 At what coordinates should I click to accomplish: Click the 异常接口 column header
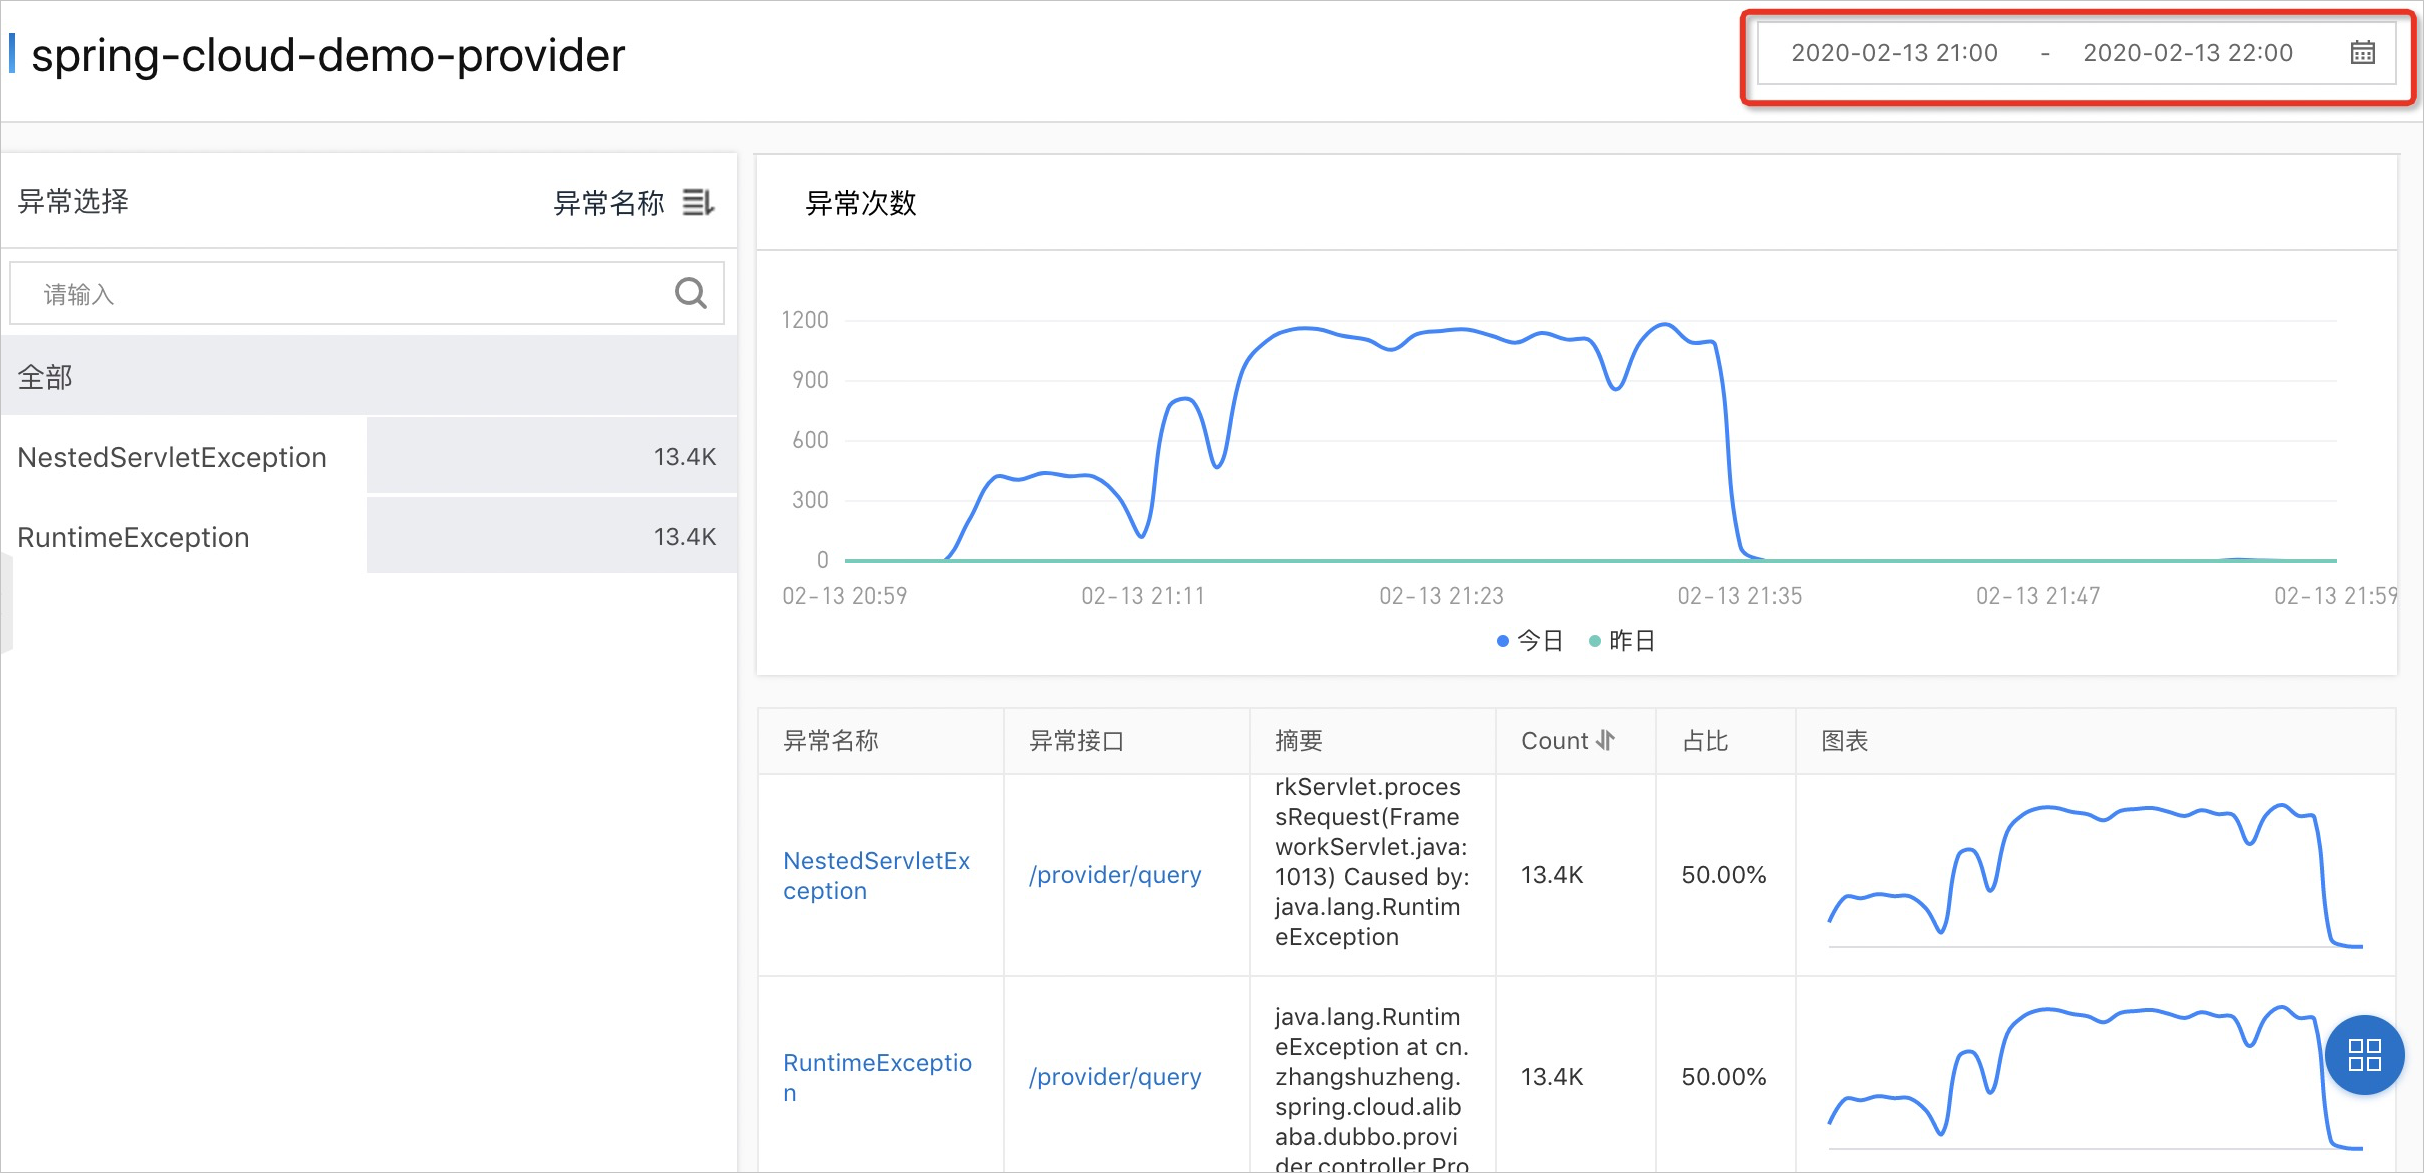coord(1077,741)
